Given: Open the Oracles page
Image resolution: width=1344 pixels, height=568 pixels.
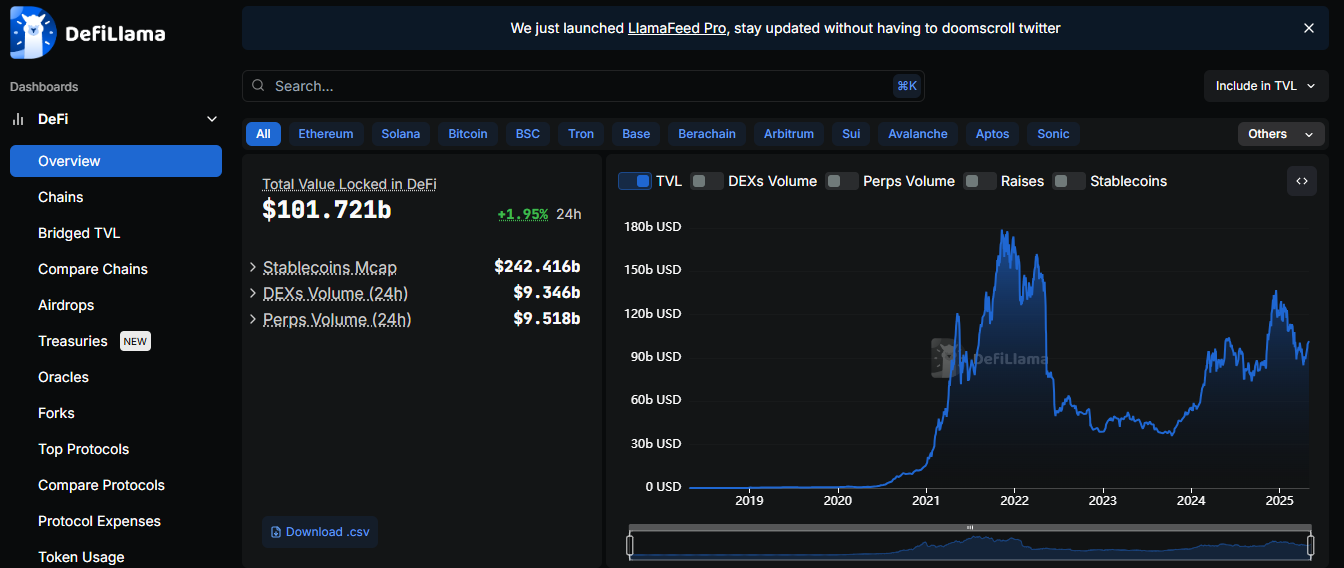Looking at the screenshot, I should [63, 377].
